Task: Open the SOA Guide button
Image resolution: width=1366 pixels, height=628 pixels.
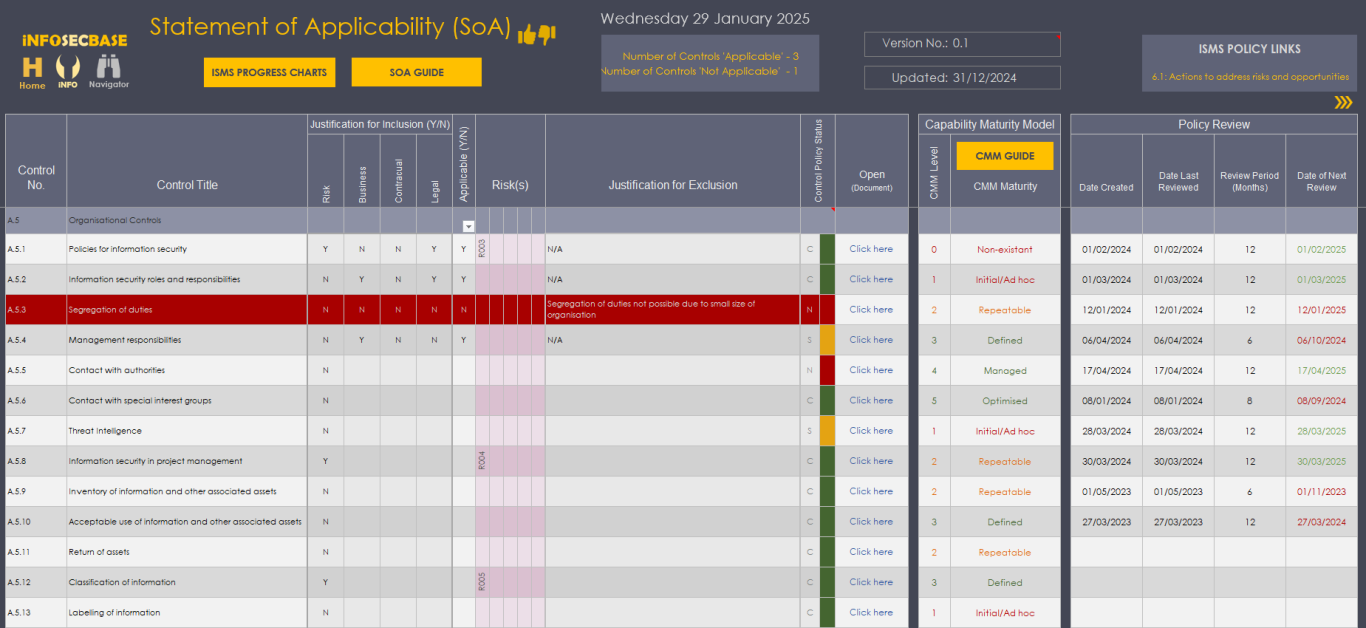Action: [x=416, y=72]
